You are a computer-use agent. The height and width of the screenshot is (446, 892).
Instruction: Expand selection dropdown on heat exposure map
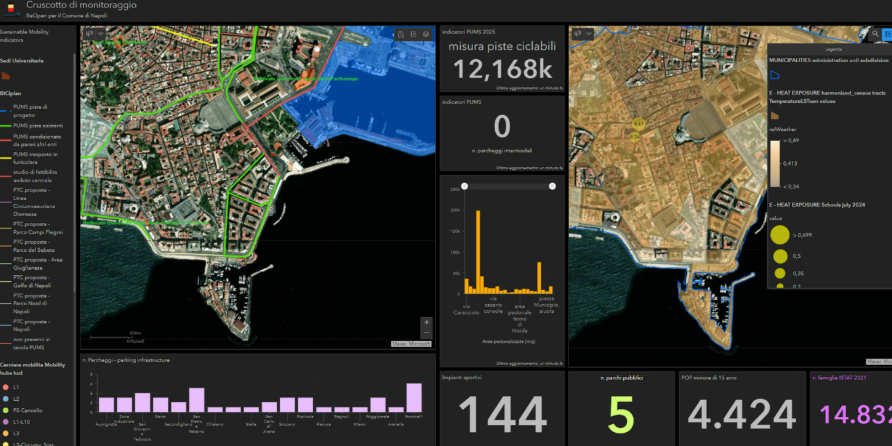(589, 34)
